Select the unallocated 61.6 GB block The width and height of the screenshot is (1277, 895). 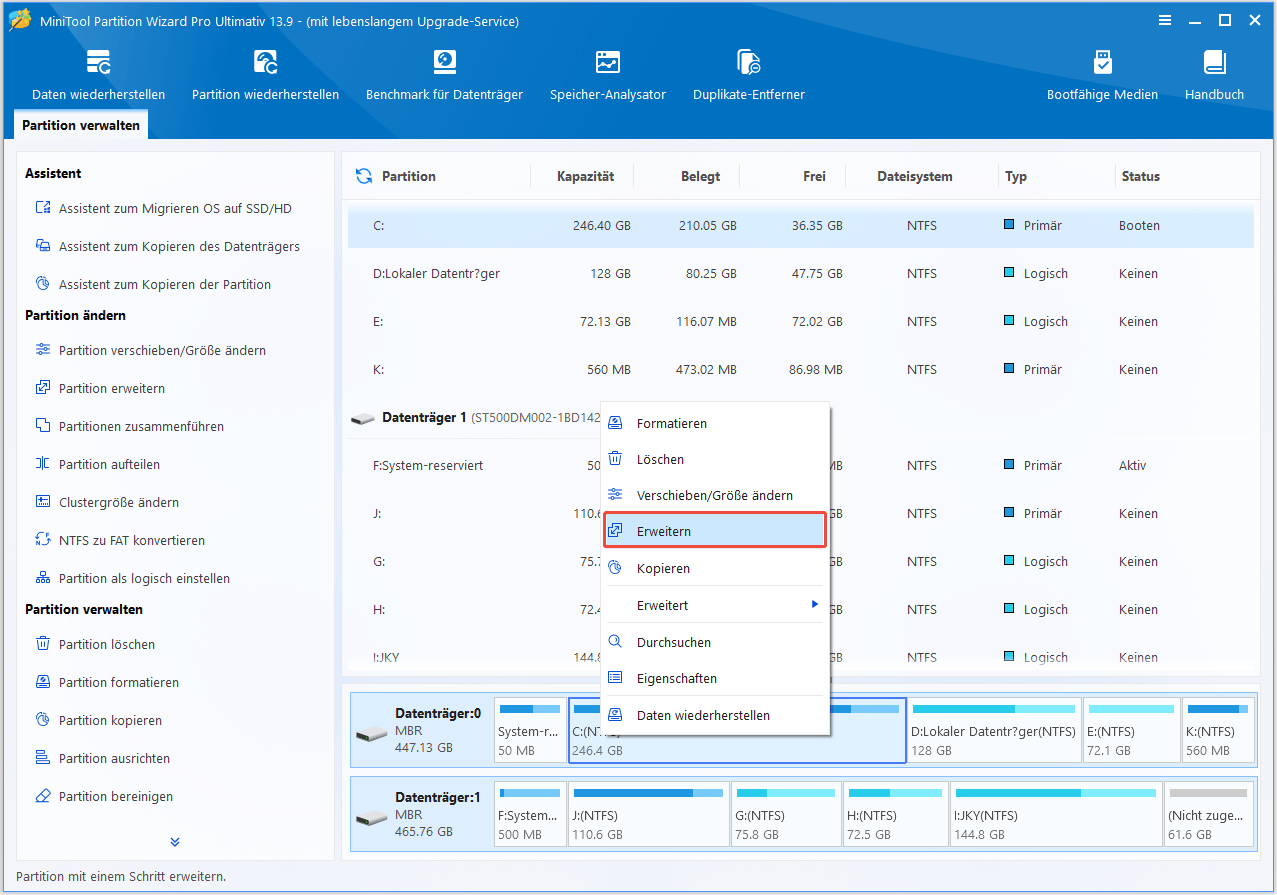(x=1210, y=815)
